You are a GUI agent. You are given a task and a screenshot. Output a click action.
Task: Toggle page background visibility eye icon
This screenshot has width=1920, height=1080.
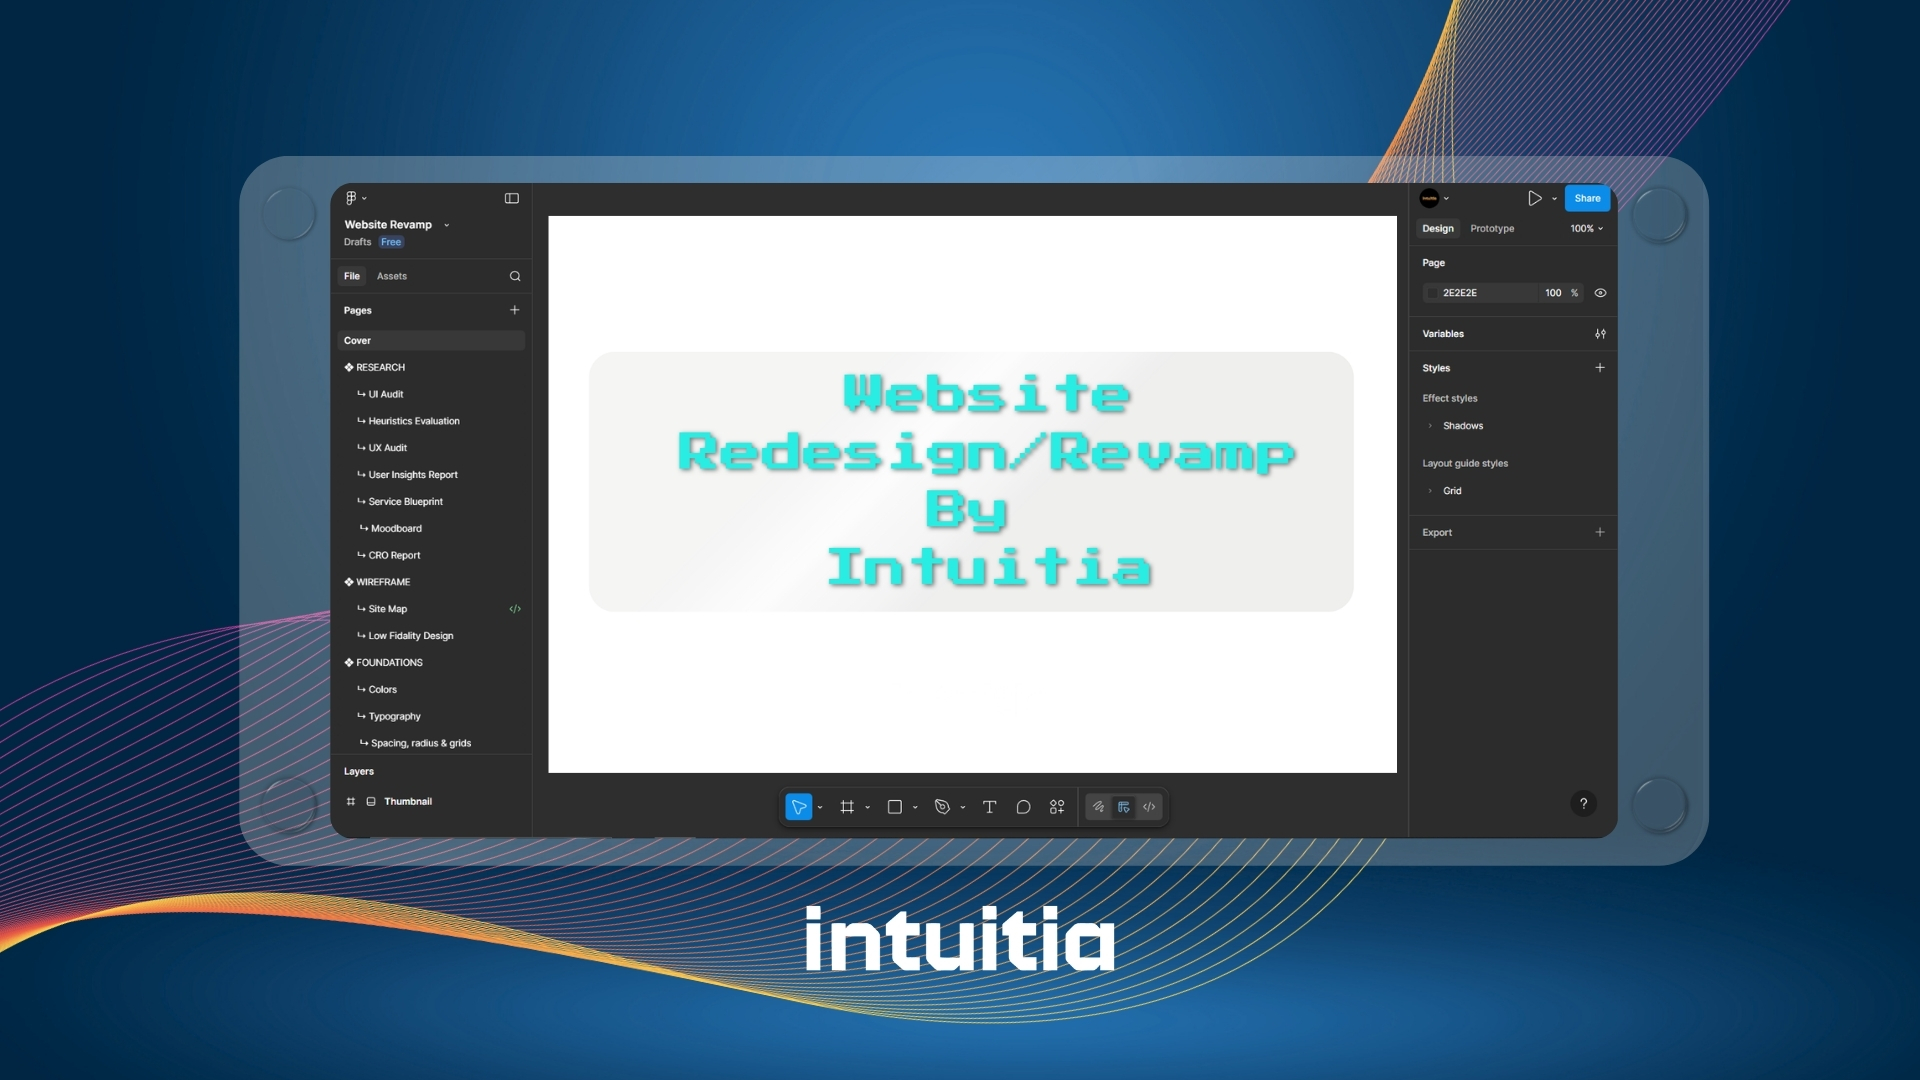(x=1600, y=293)
